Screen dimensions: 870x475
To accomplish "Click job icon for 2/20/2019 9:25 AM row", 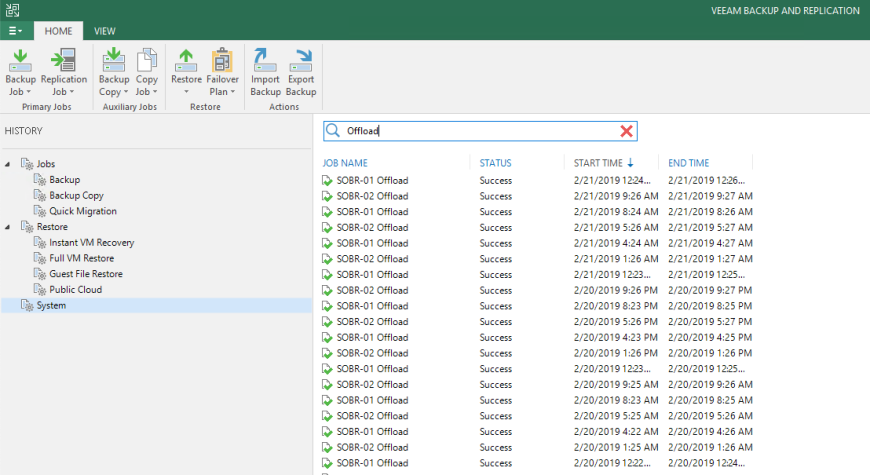I will pyautogui.click(x=327, y=385).
